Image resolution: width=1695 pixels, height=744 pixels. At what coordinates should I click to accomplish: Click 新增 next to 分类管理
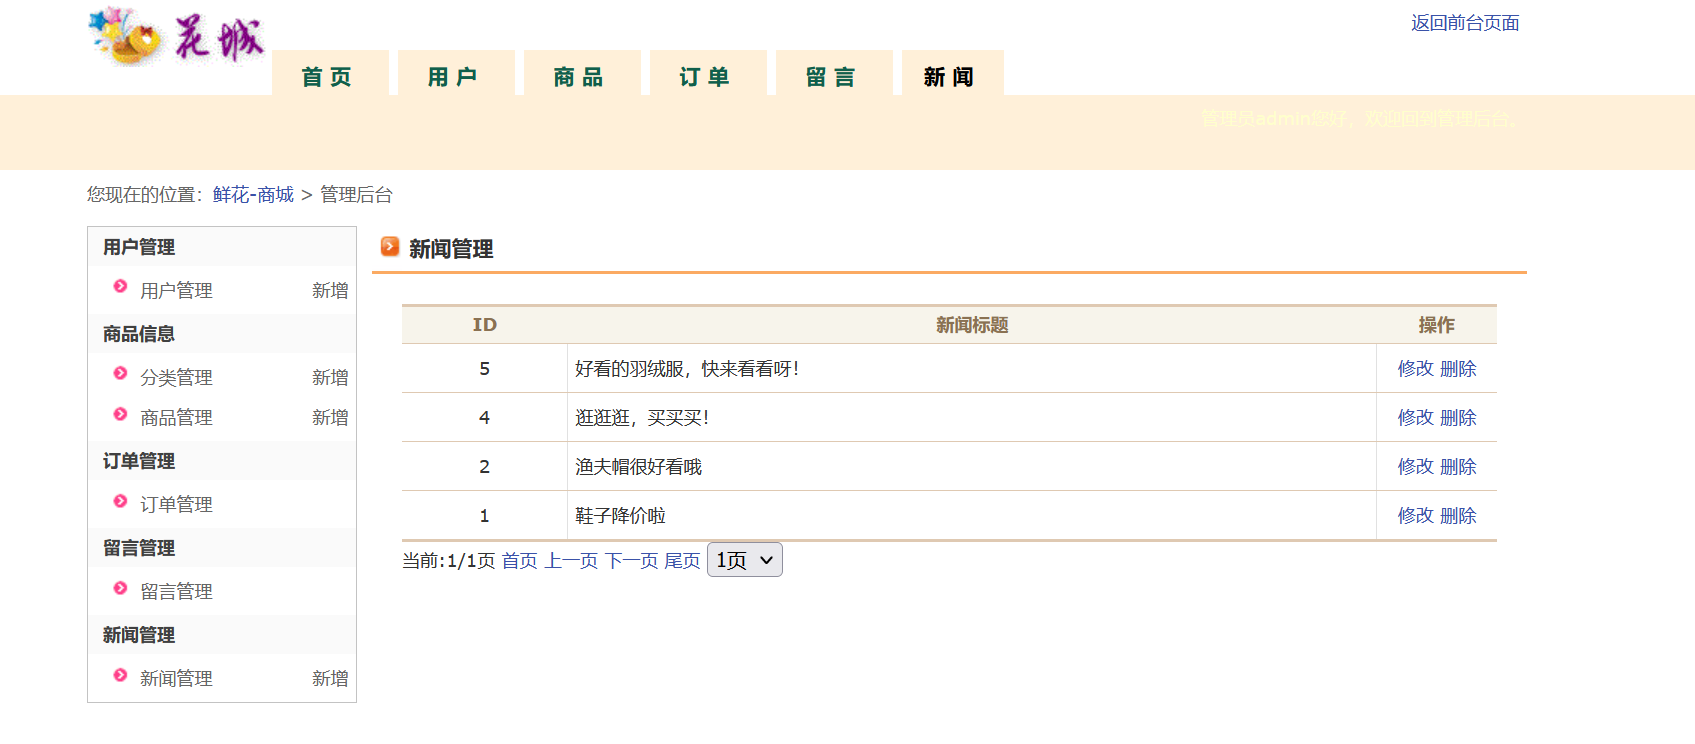click(x=330, y=378)
